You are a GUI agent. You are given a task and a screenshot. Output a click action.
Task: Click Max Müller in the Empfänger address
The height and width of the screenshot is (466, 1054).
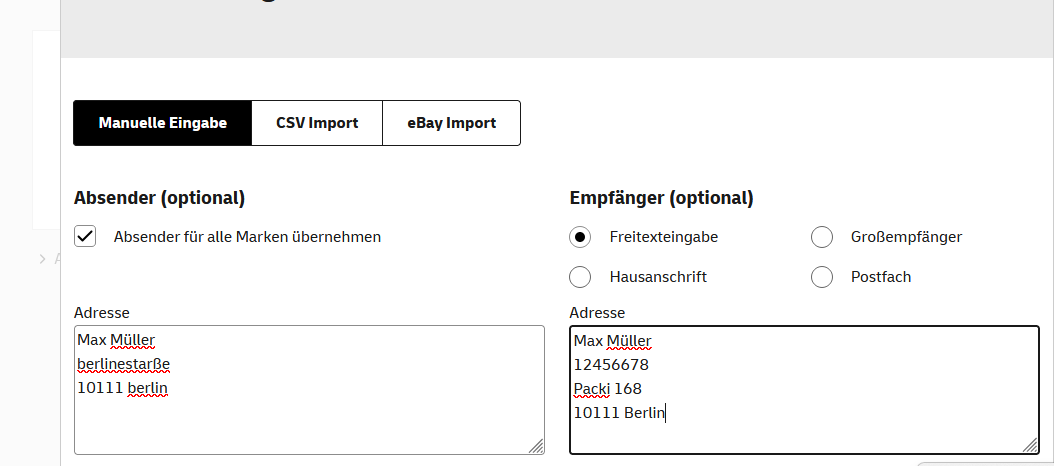coord(612,342)
